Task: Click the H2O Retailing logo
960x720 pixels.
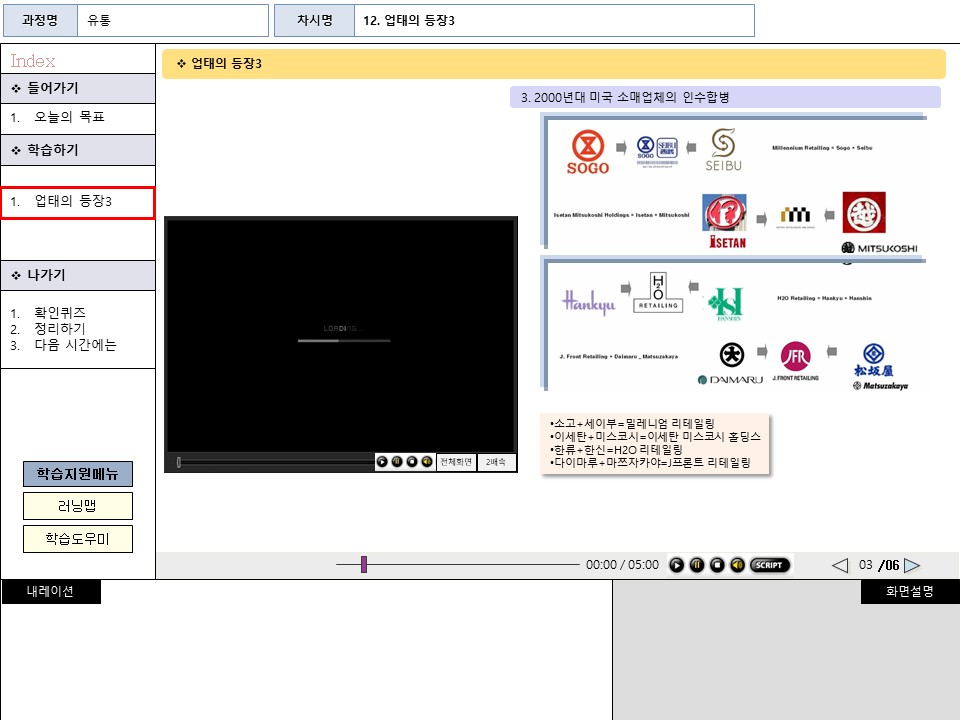Action: point(658,292)
